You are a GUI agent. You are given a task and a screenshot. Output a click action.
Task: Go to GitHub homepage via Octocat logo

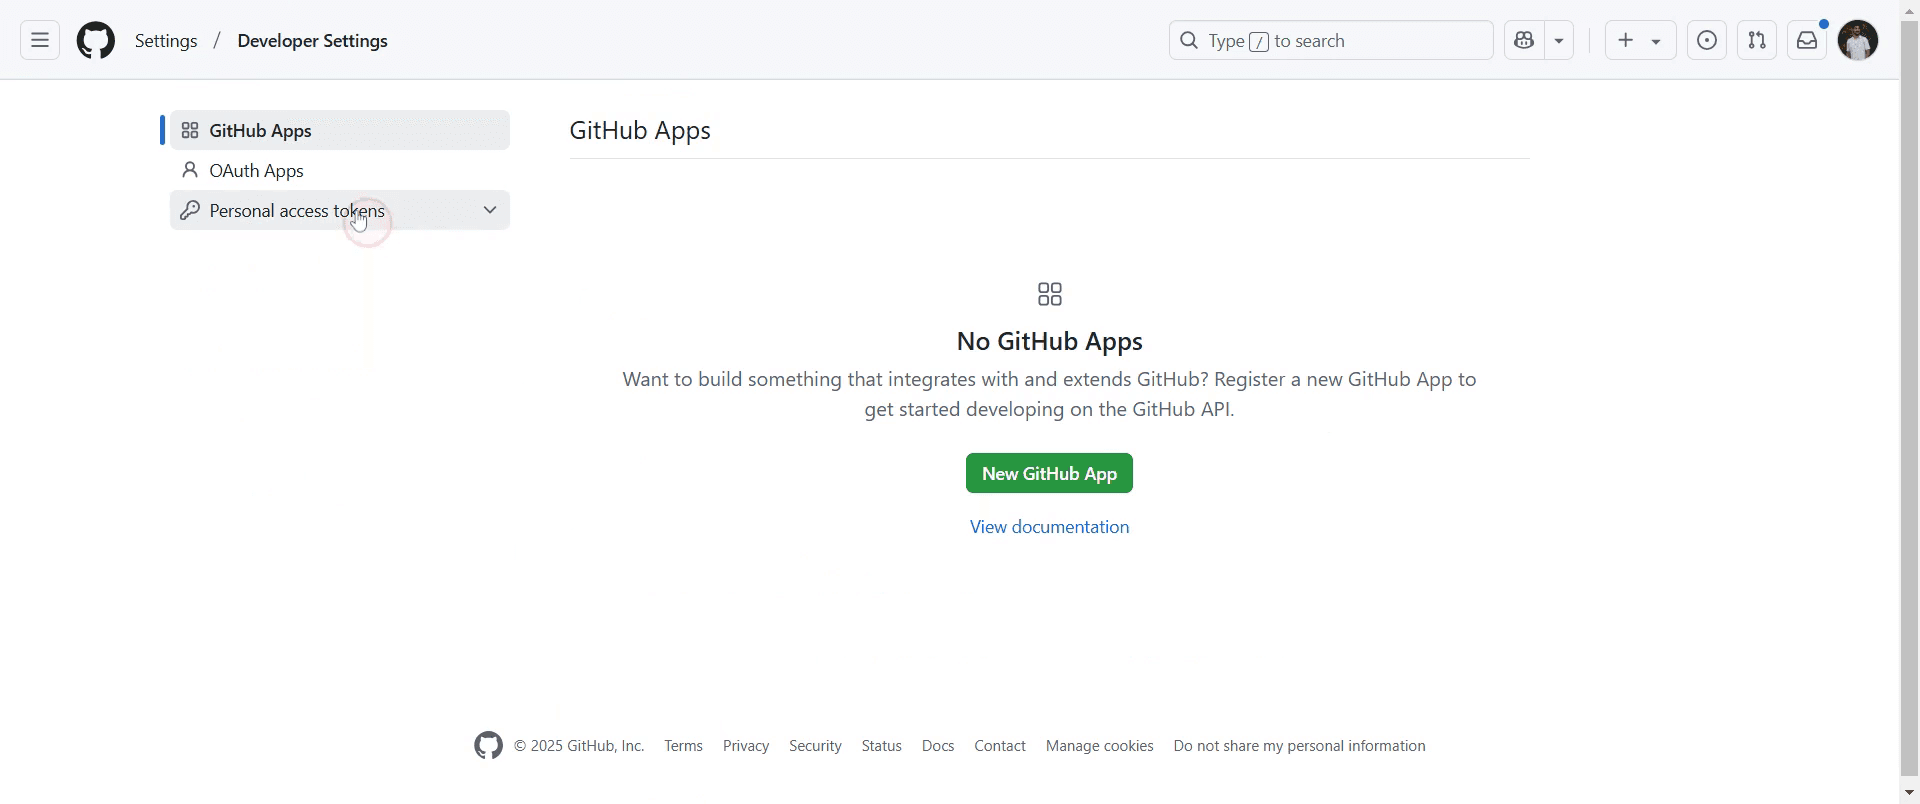(x=96, y=41)
